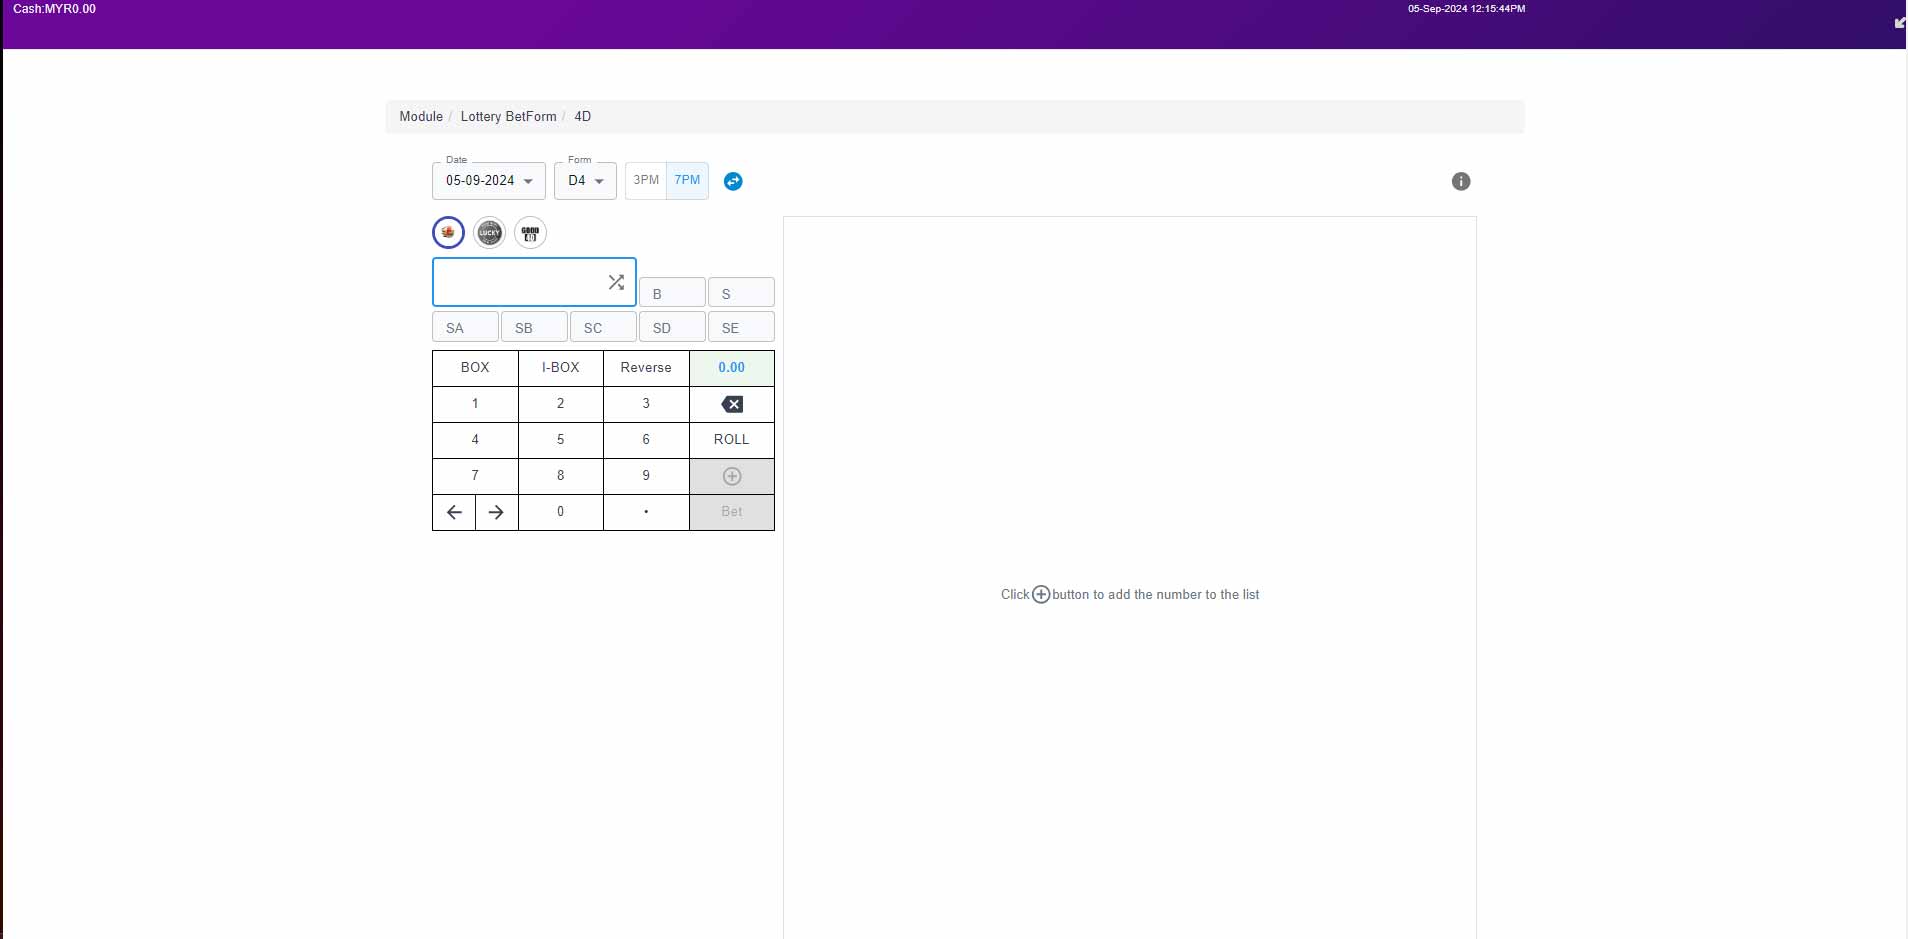Open Lottery BetForm breadcrumb link
The height and width of the screenshot is (939, 1908).
pyautogui.click(x=508, y=117)
